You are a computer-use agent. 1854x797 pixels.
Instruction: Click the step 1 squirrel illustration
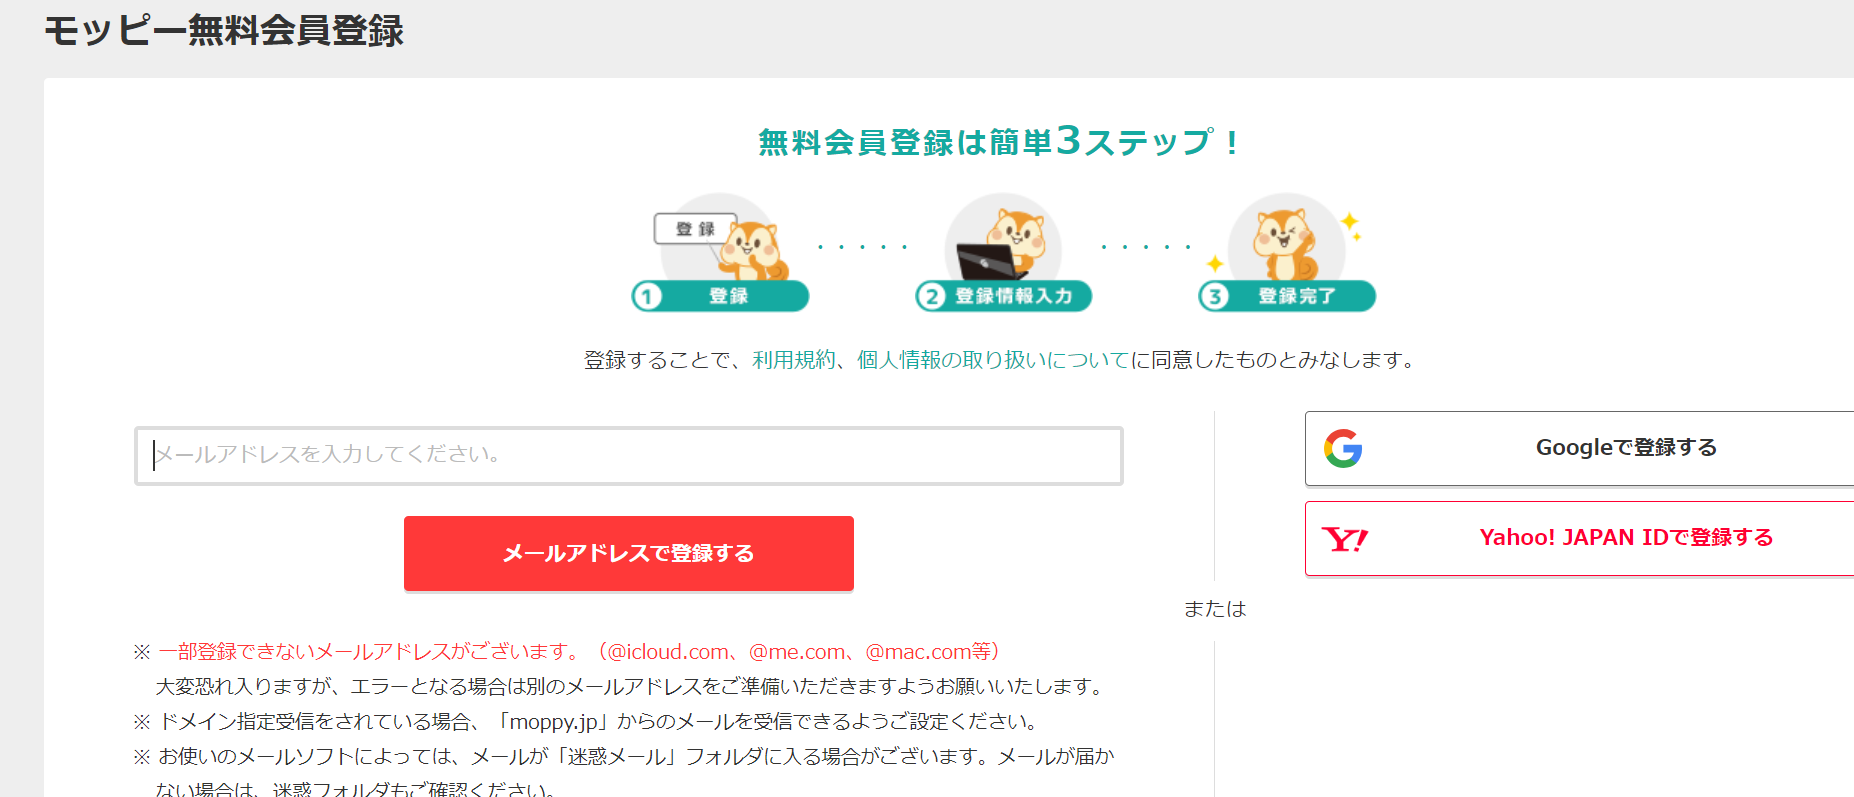click(x=755, y=250)
